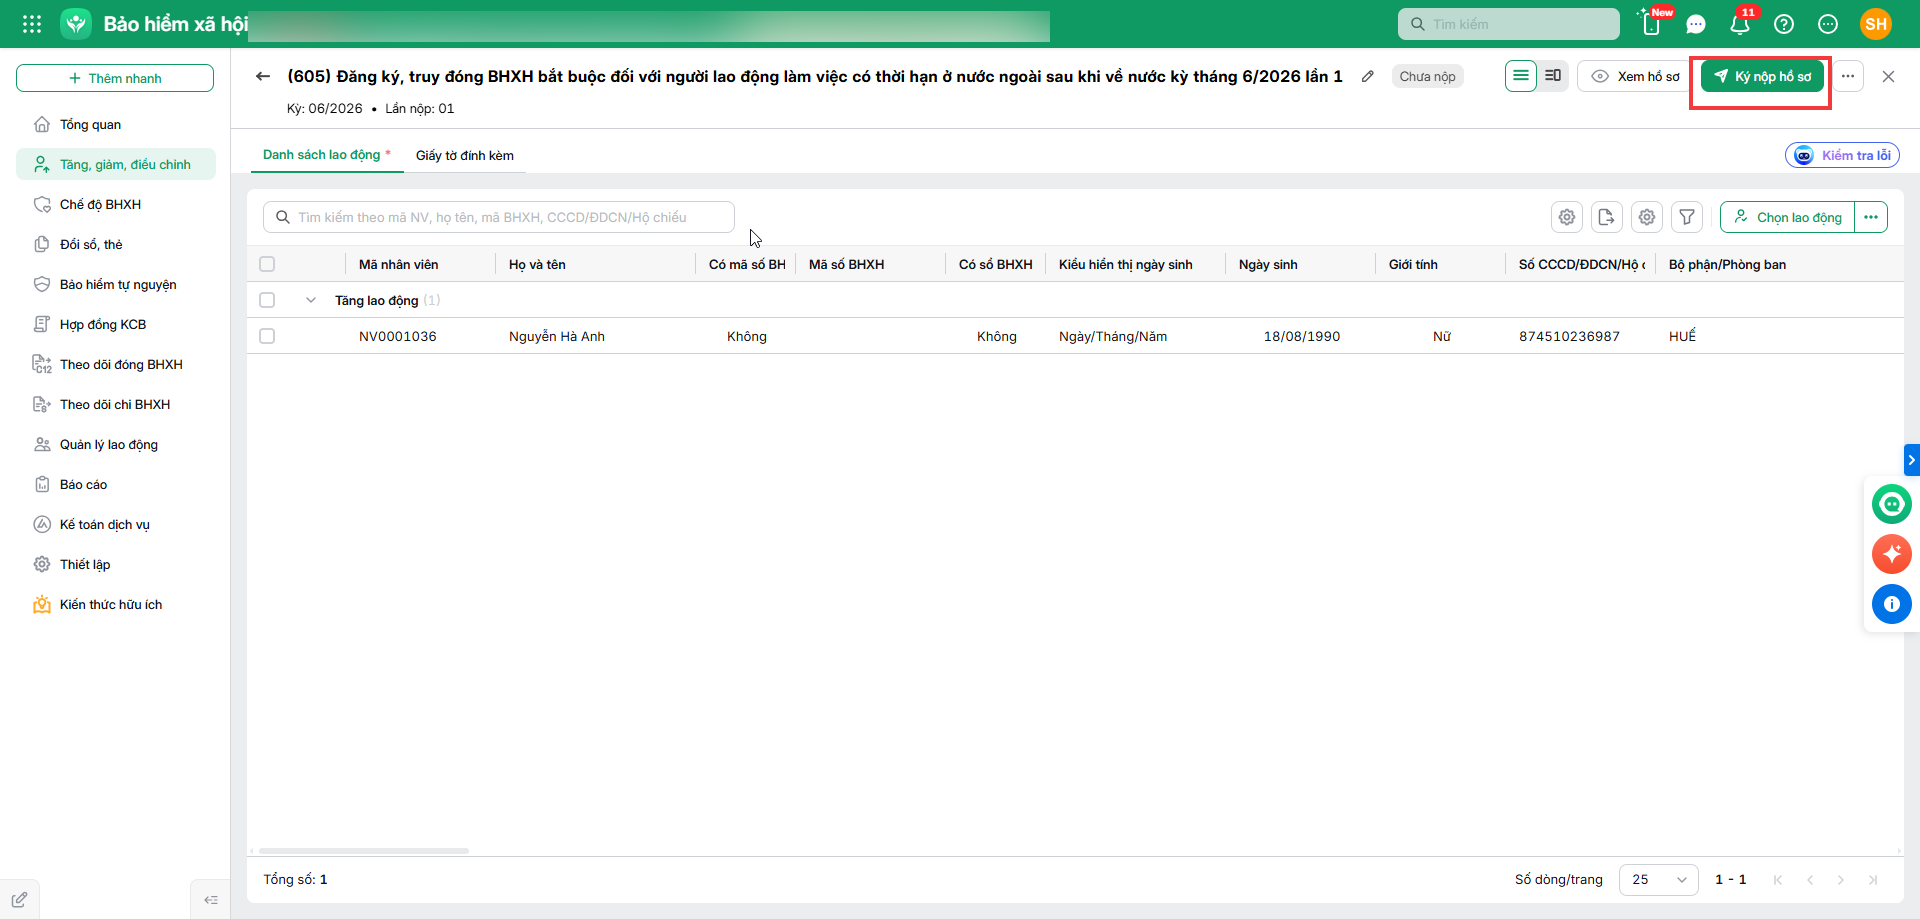1920x919 pixels.
Task: Expand the blue side panel arrow
Action: tap(1911, 460)
